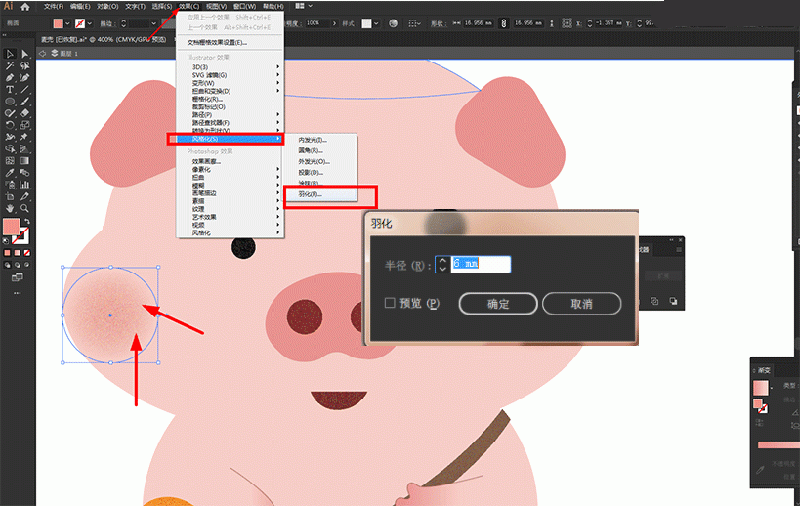Click the gradient slider bar in 渐变 panel
Viewport: 800px width, 506px height.
(778, 445)
